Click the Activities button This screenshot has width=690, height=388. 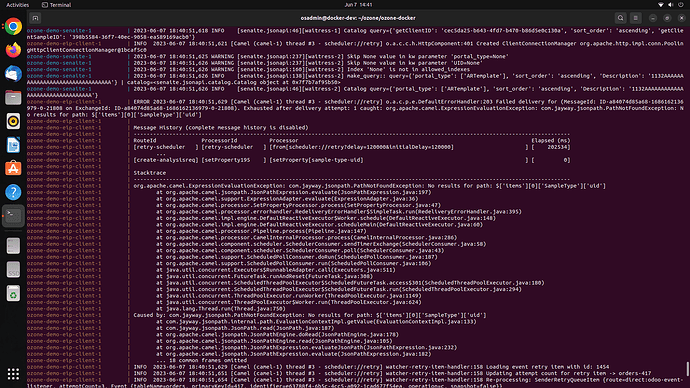tap(18, 5)
